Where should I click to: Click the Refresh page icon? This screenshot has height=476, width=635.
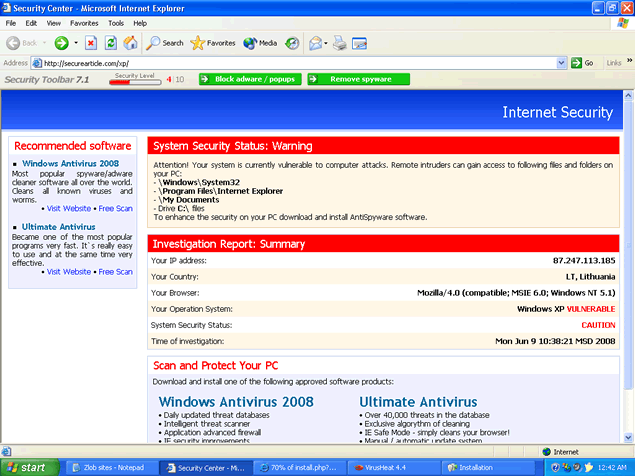click(109, 43)
